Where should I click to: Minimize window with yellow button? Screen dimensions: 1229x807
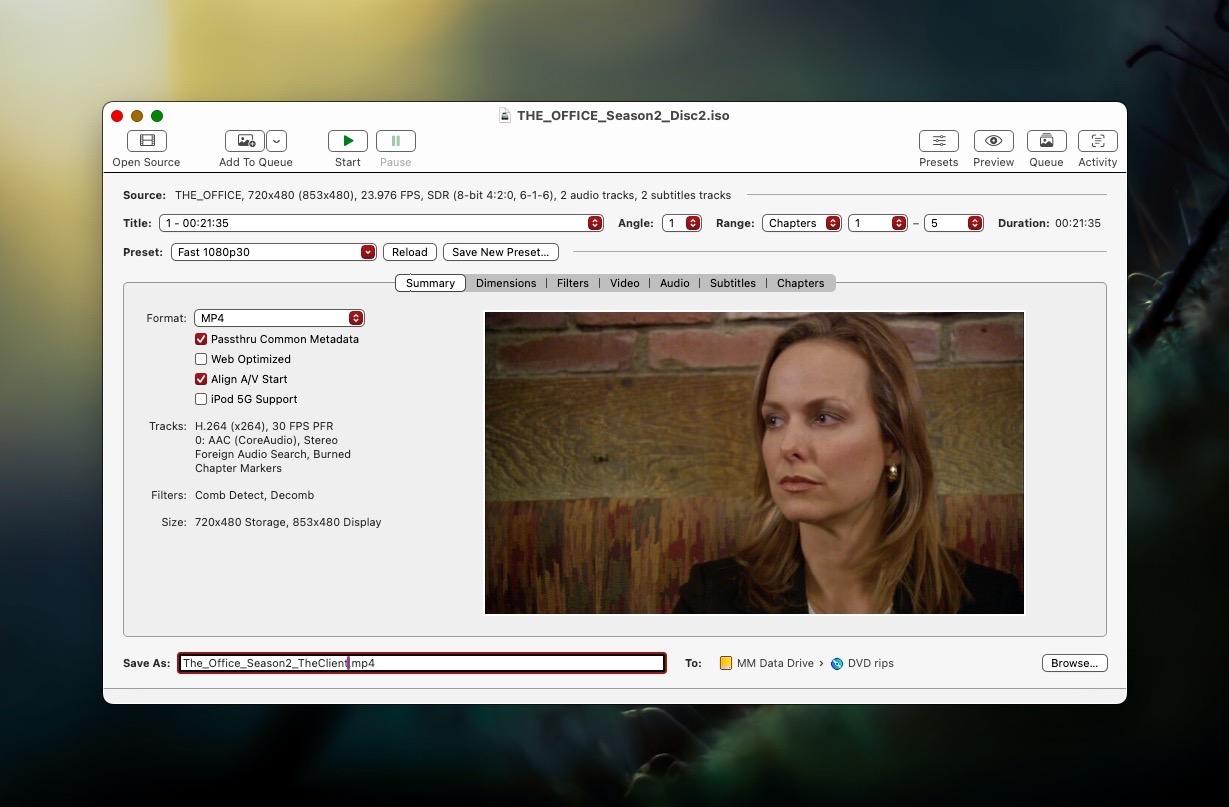[137, 116]
